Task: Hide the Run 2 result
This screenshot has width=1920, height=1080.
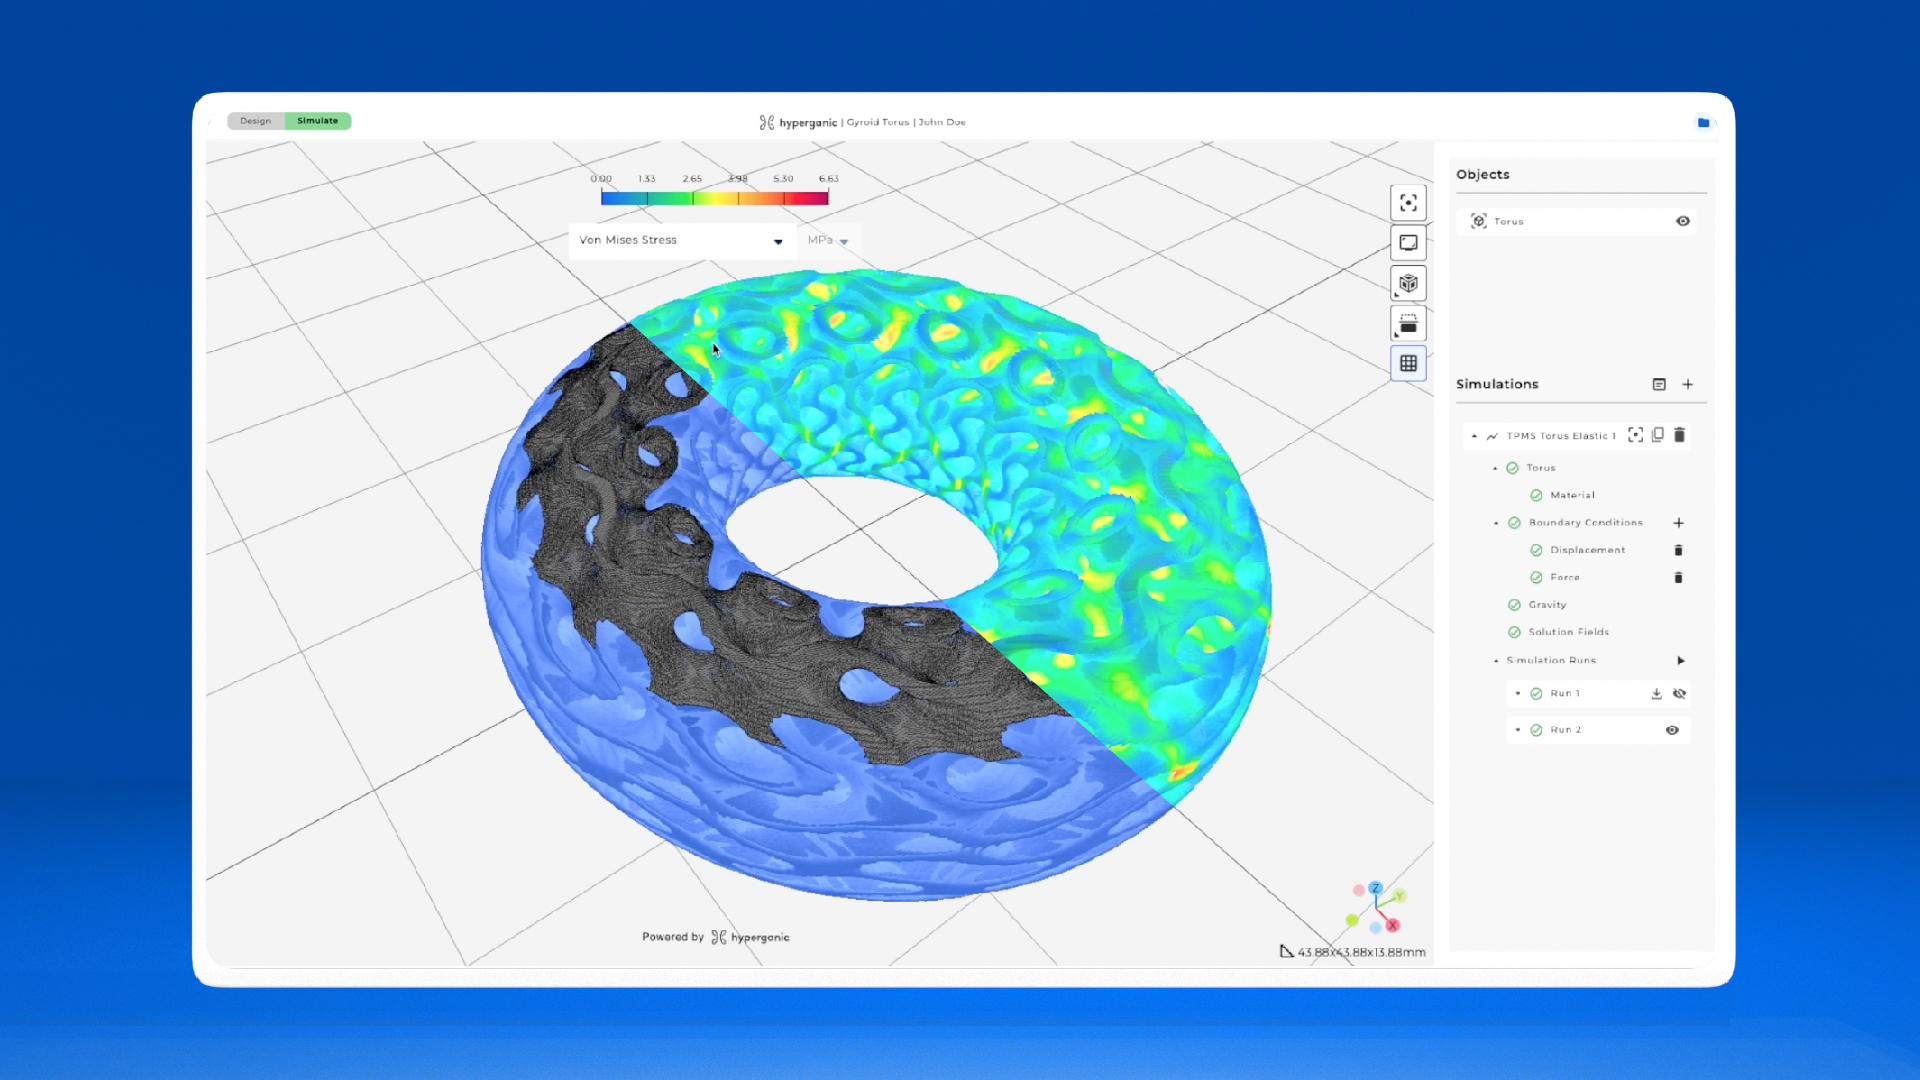Action: 1672,730
